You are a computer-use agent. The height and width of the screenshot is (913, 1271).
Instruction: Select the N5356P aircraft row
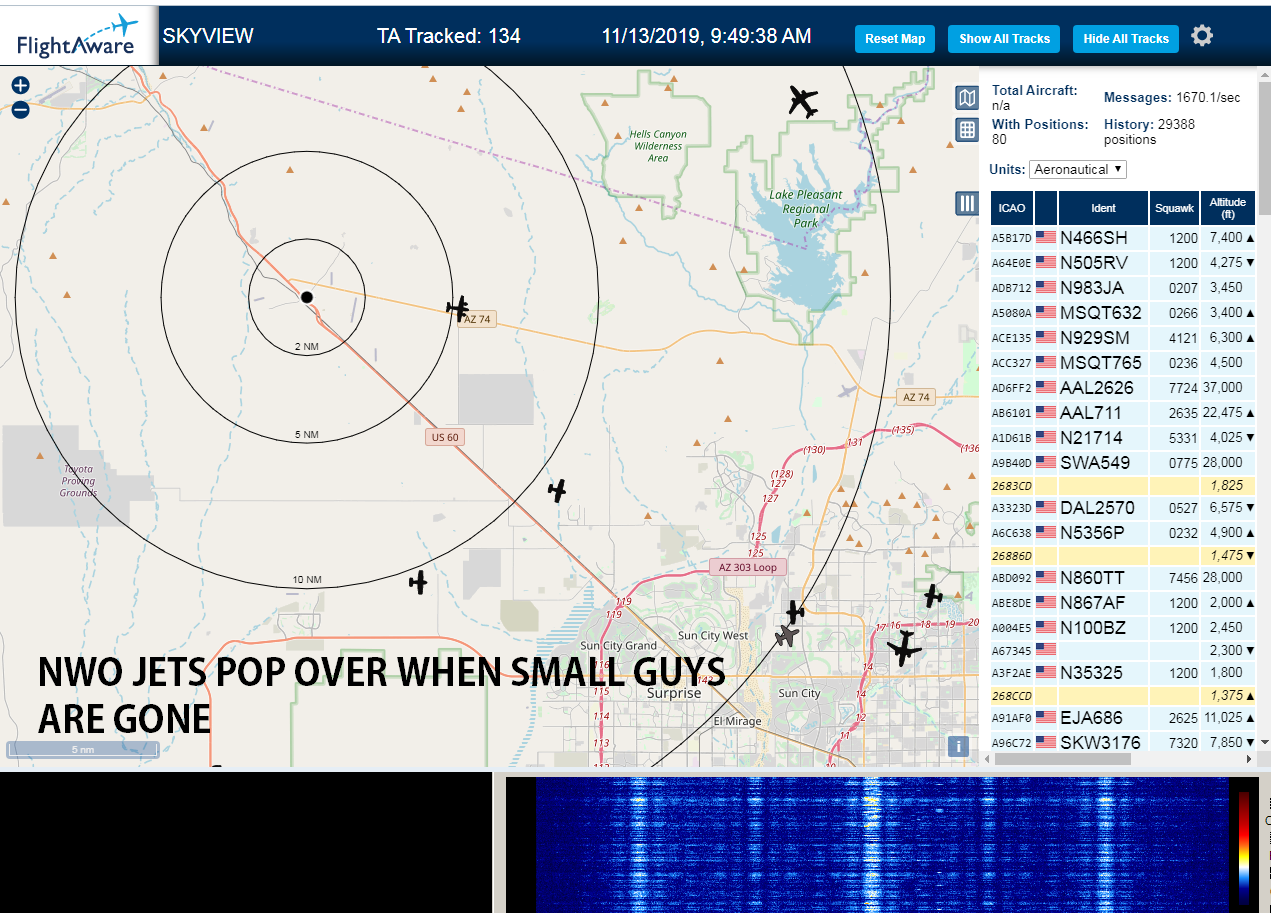(1123, 533)
